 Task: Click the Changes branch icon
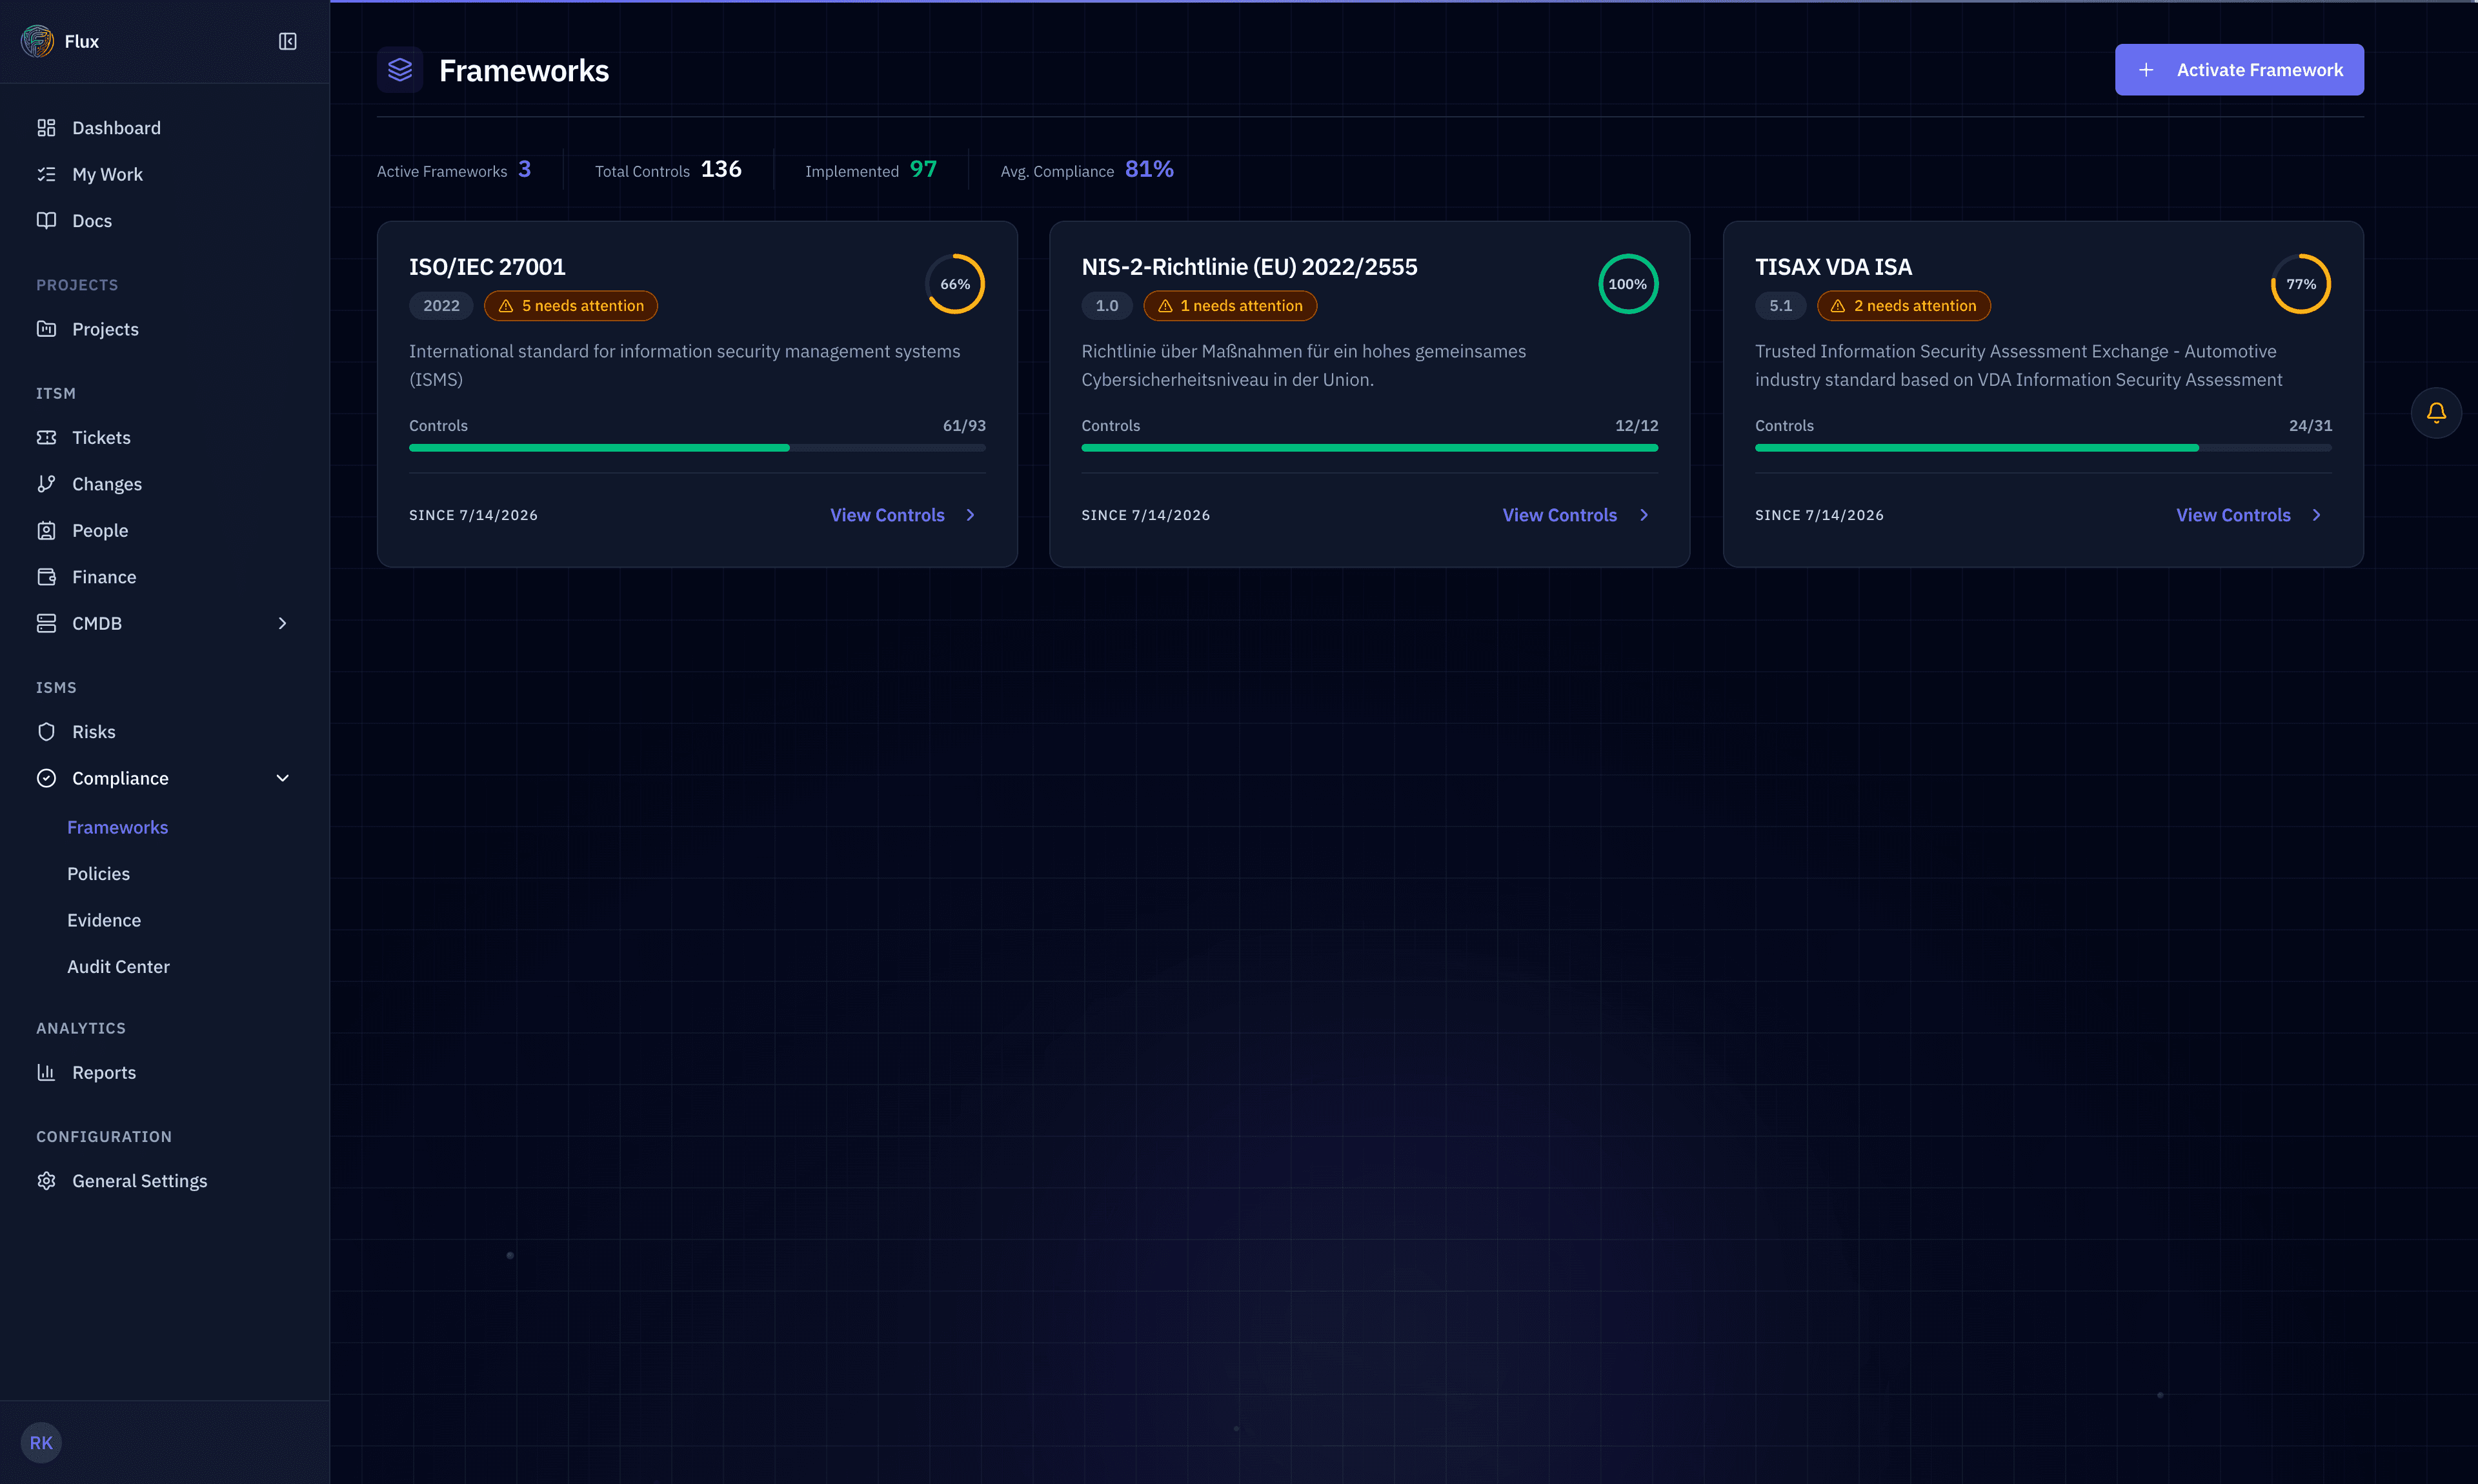click(46, 484)
